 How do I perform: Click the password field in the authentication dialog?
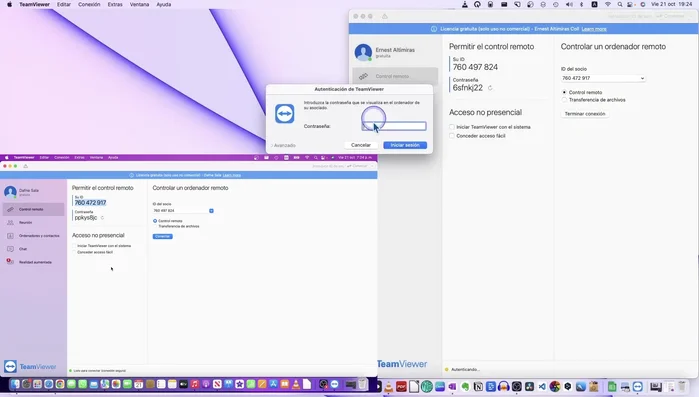(x=394, y=126)
